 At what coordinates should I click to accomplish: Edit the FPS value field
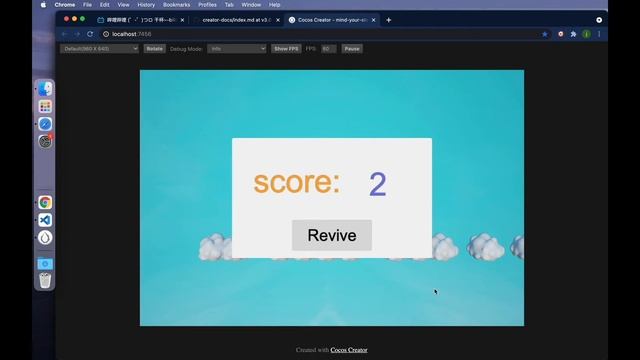[328, 49]
